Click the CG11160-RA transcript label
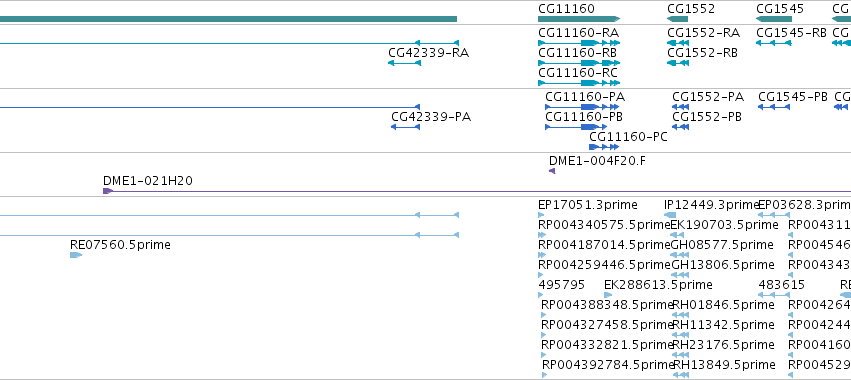 [x=579, y=33]
